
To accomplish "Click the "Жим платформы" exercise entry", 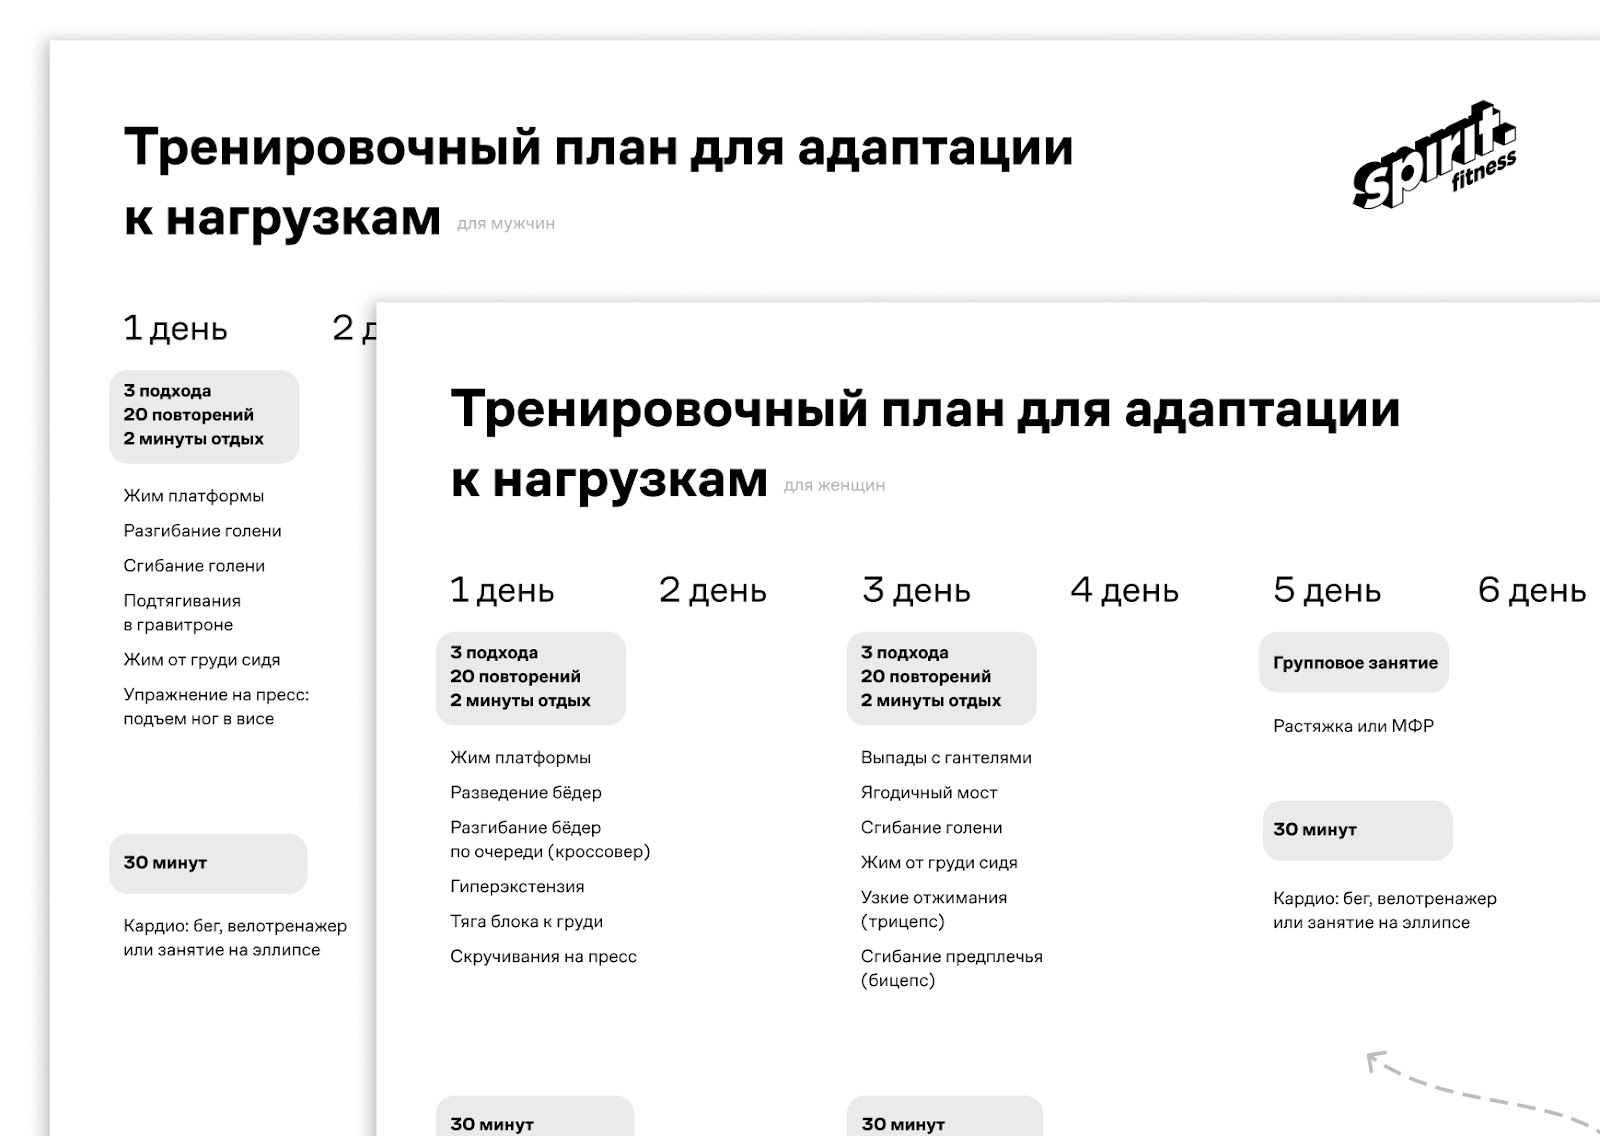I will tap(521, 757).
